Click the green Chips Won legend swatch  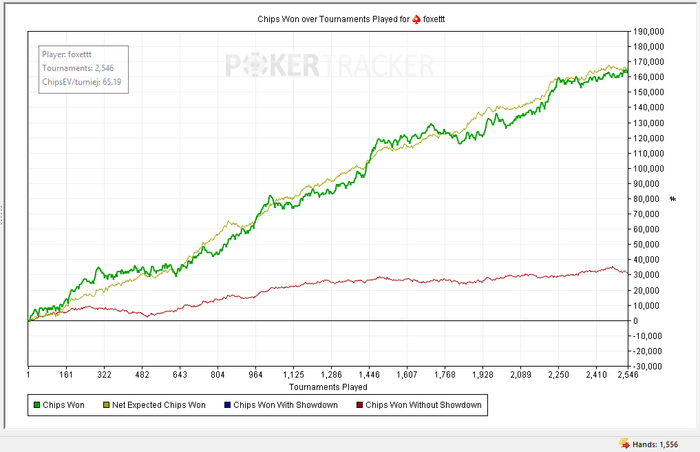coord(37,405)
